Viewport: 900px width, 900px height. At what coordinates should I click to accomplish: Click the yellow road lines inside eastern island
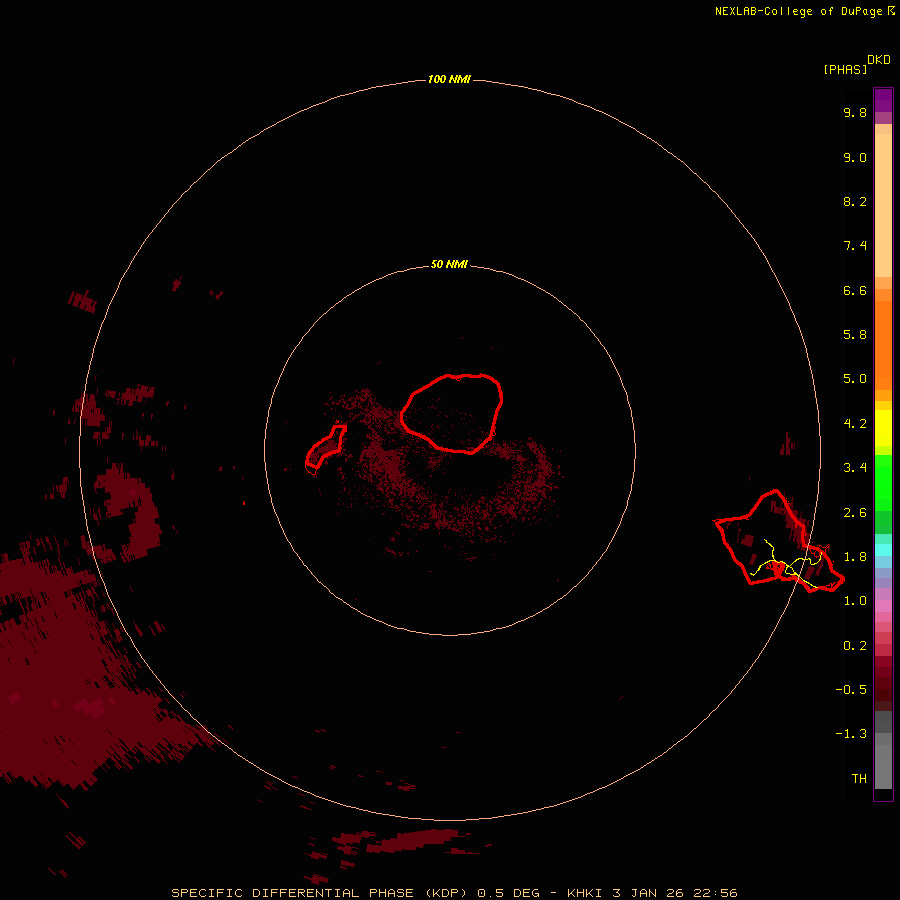pyautogui.click(x=788, y=565)
